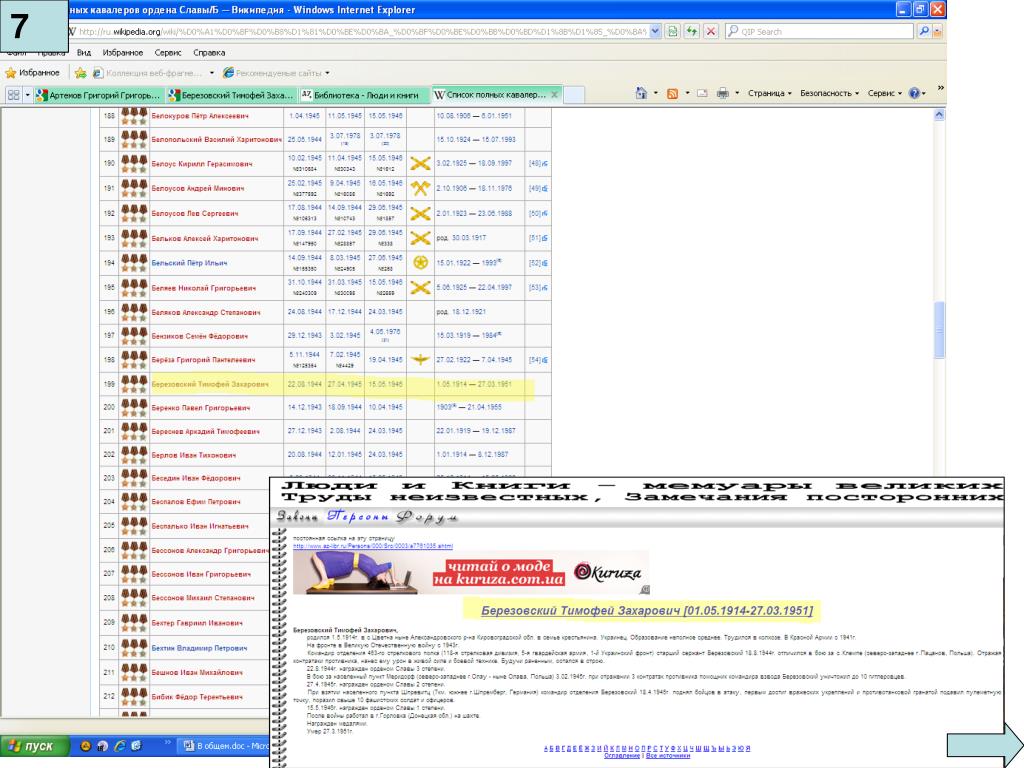Viewport: 1024px width, 768px height.
Task: Click the page vertical scrollbar thumb
Action: click(939, 330)
